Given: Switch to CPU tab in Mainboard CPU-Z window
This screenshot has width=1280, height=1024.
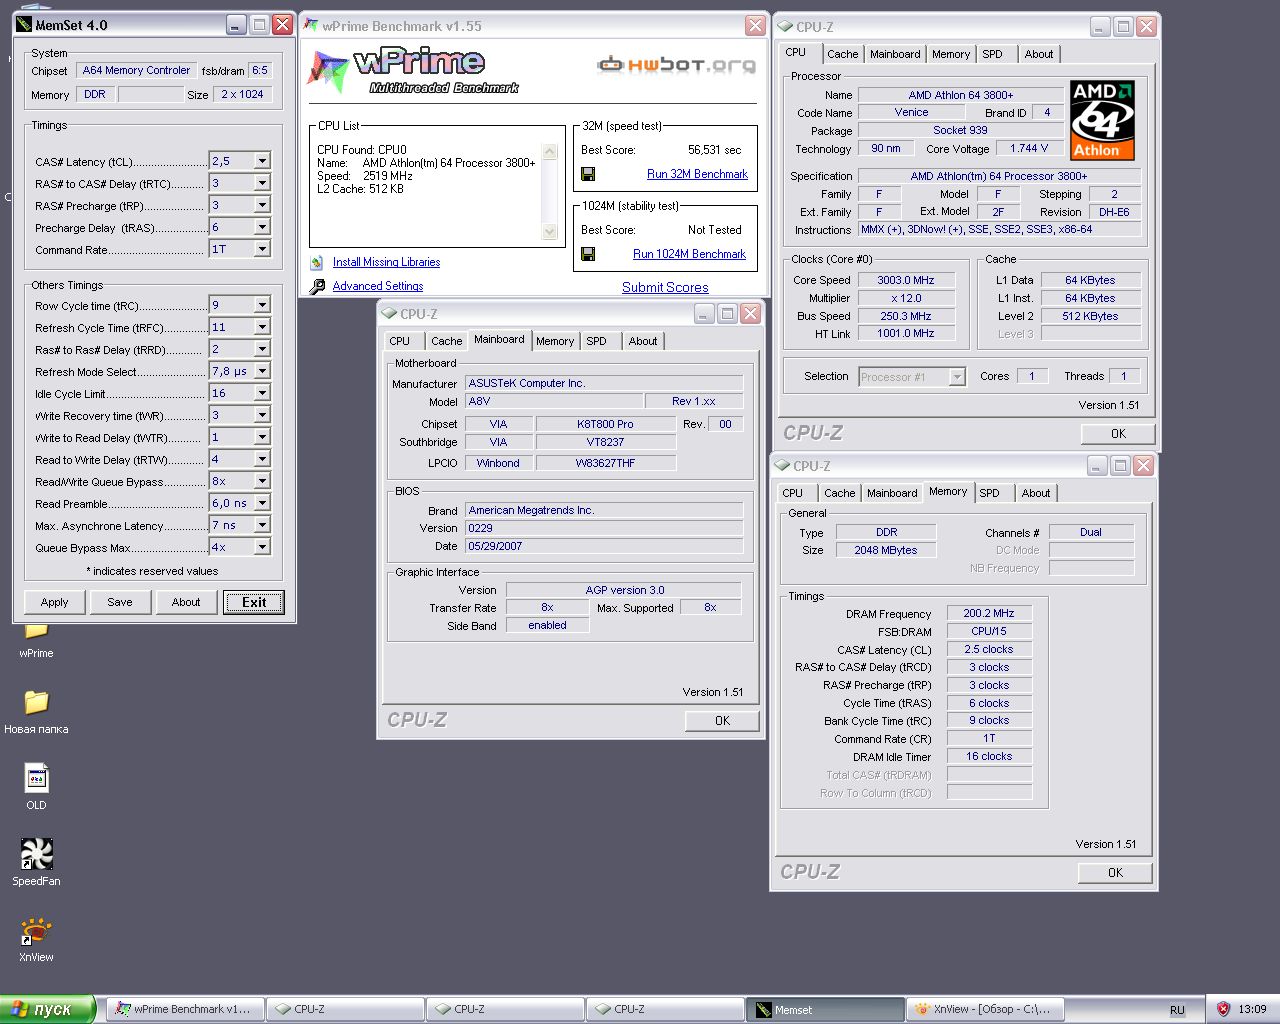Looking at the screenshot, I should (399, 341).
